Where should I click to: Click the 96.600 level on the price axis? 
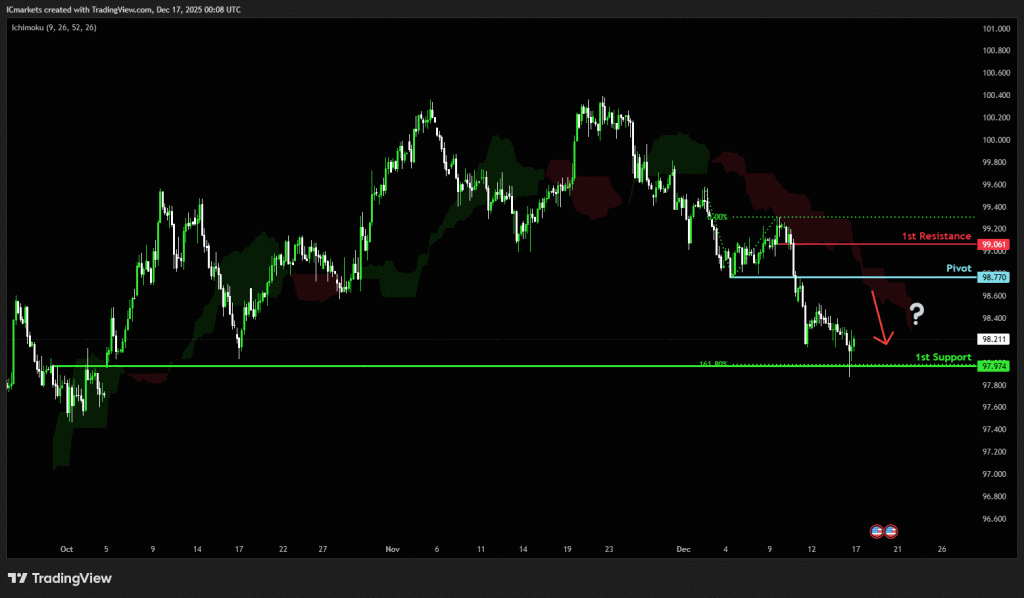(x=994, y=519)
